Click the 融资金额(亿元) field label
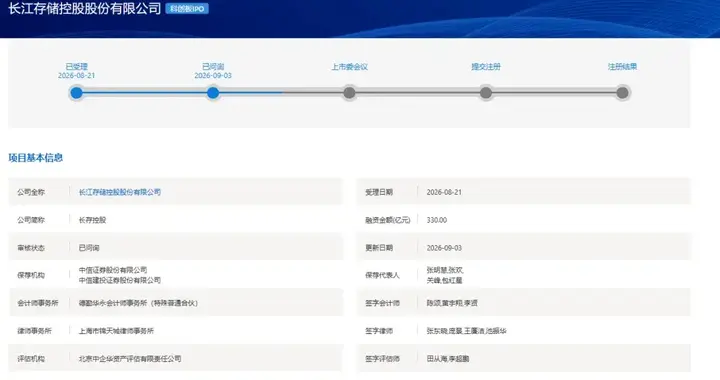The height and width of the screenshot is (380, 720). tap(388, 220)
